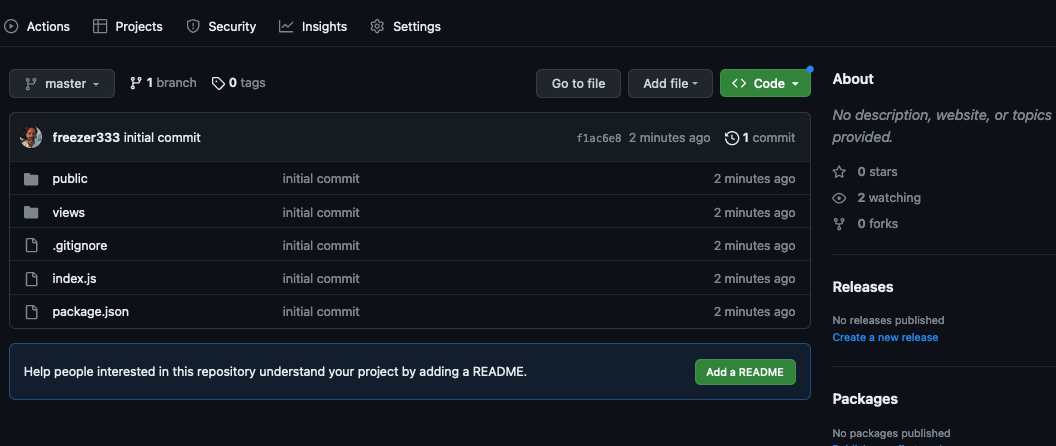Click the views folder icon
The image size is (1056, 446).
tap(31, 212)
